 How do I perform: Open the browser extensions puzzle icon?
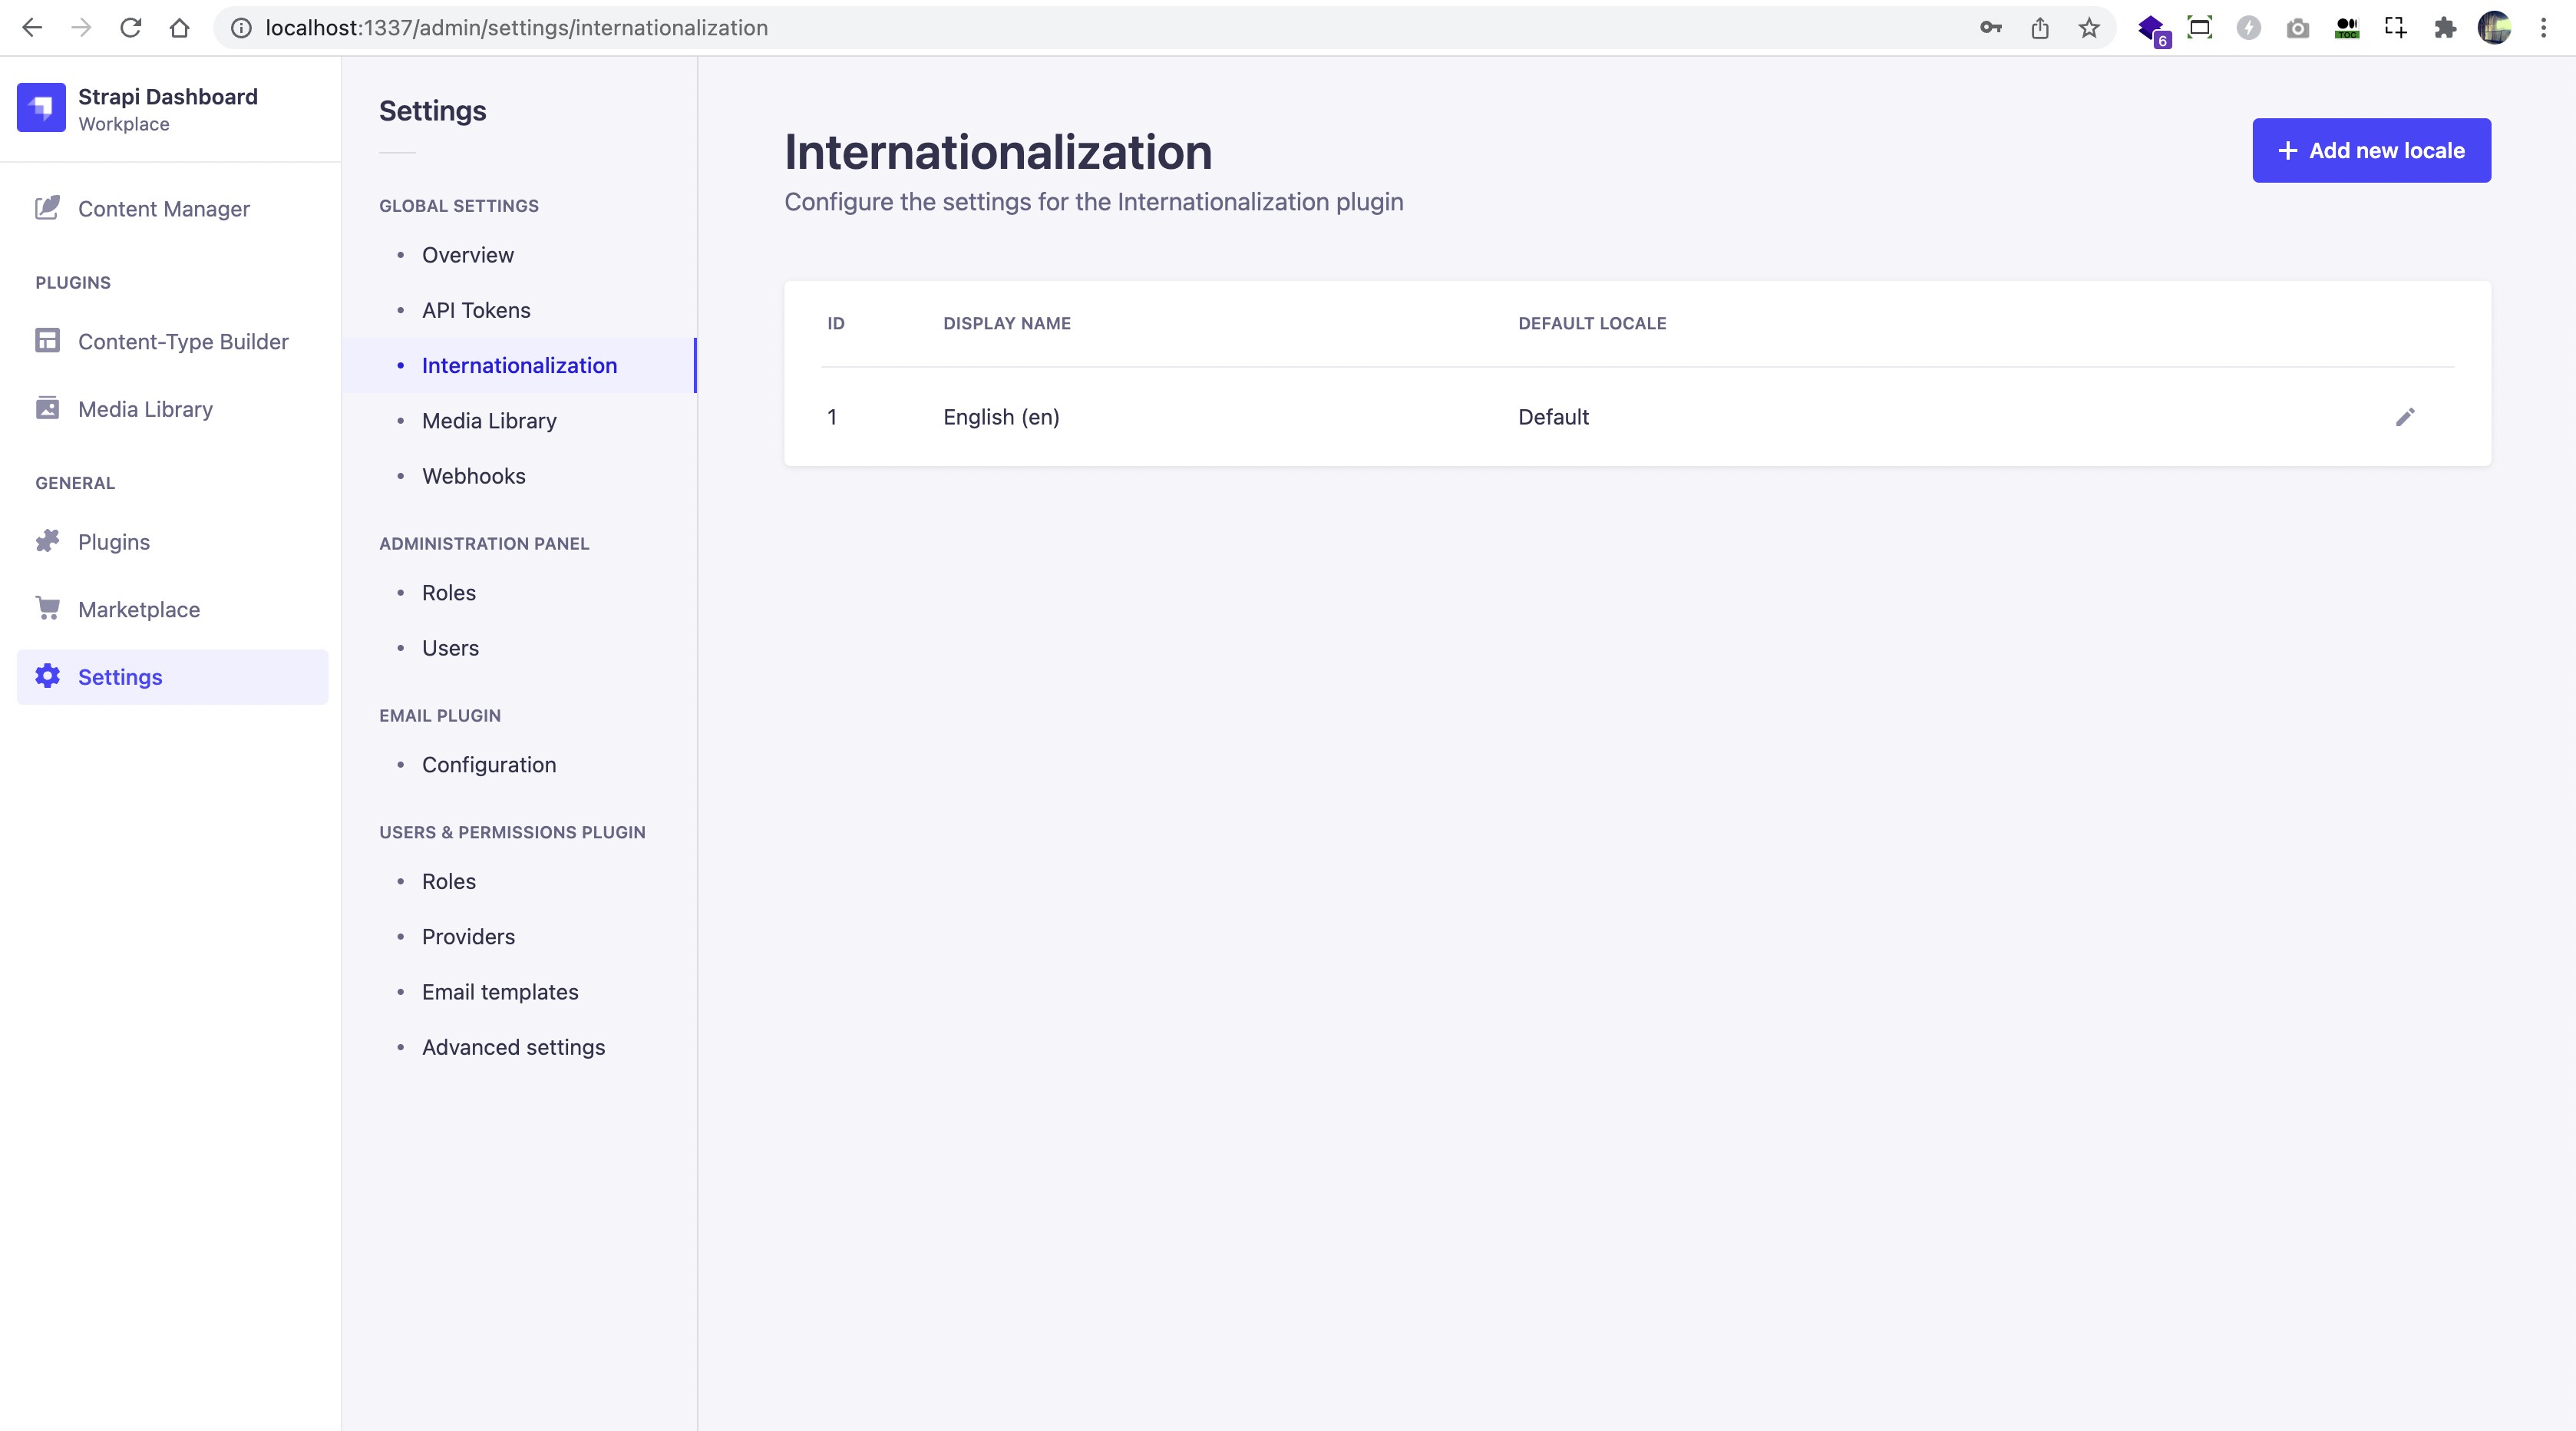2445,27
